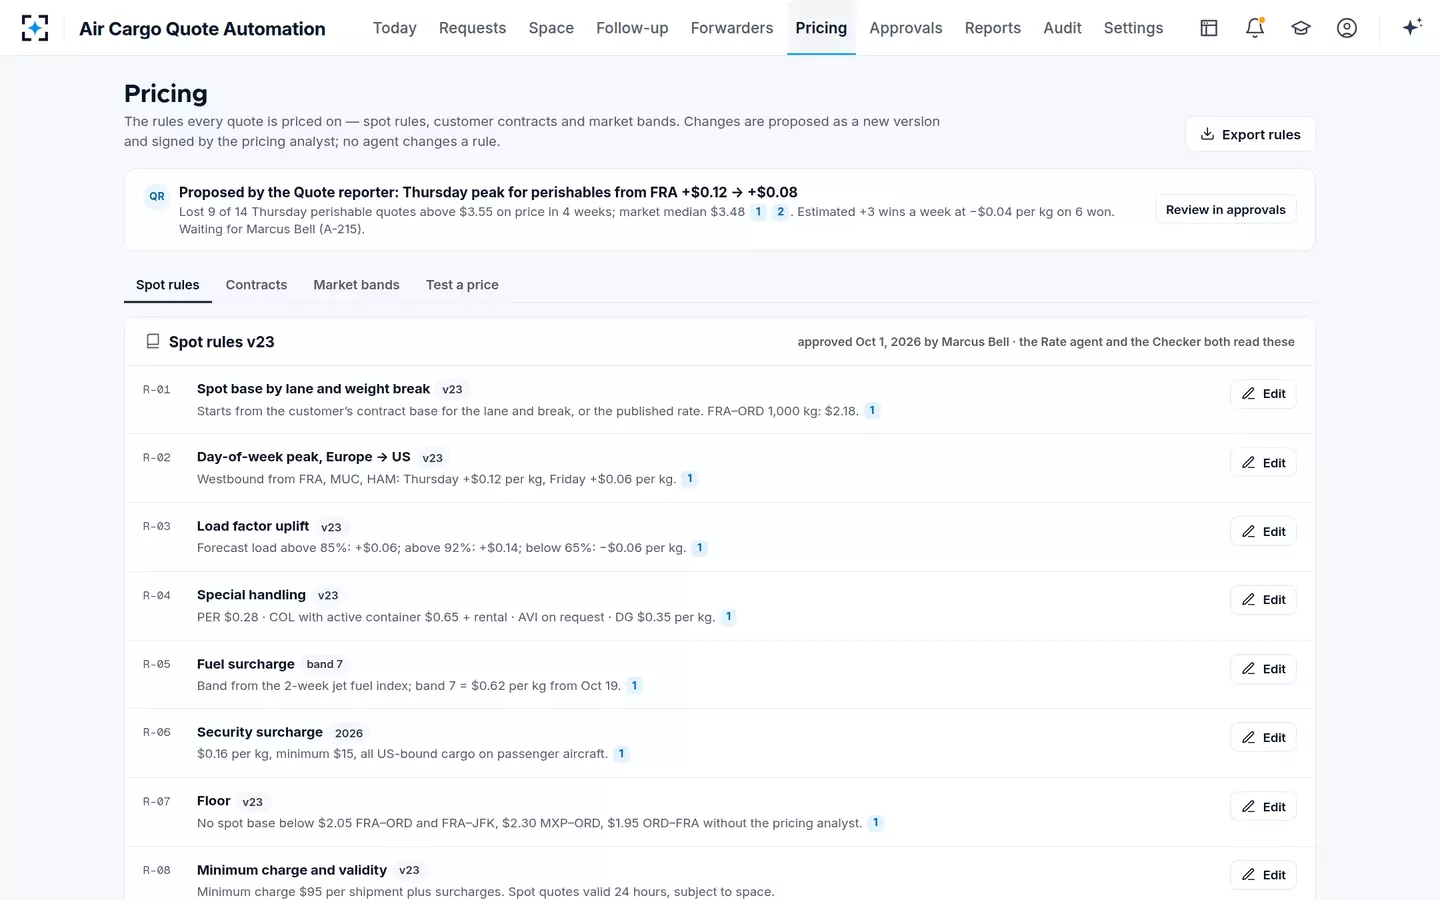Image resolution: width=1440 pixels, height=900 pixels.
Task: Select the Spot rules tab
Action: [168, 285]
